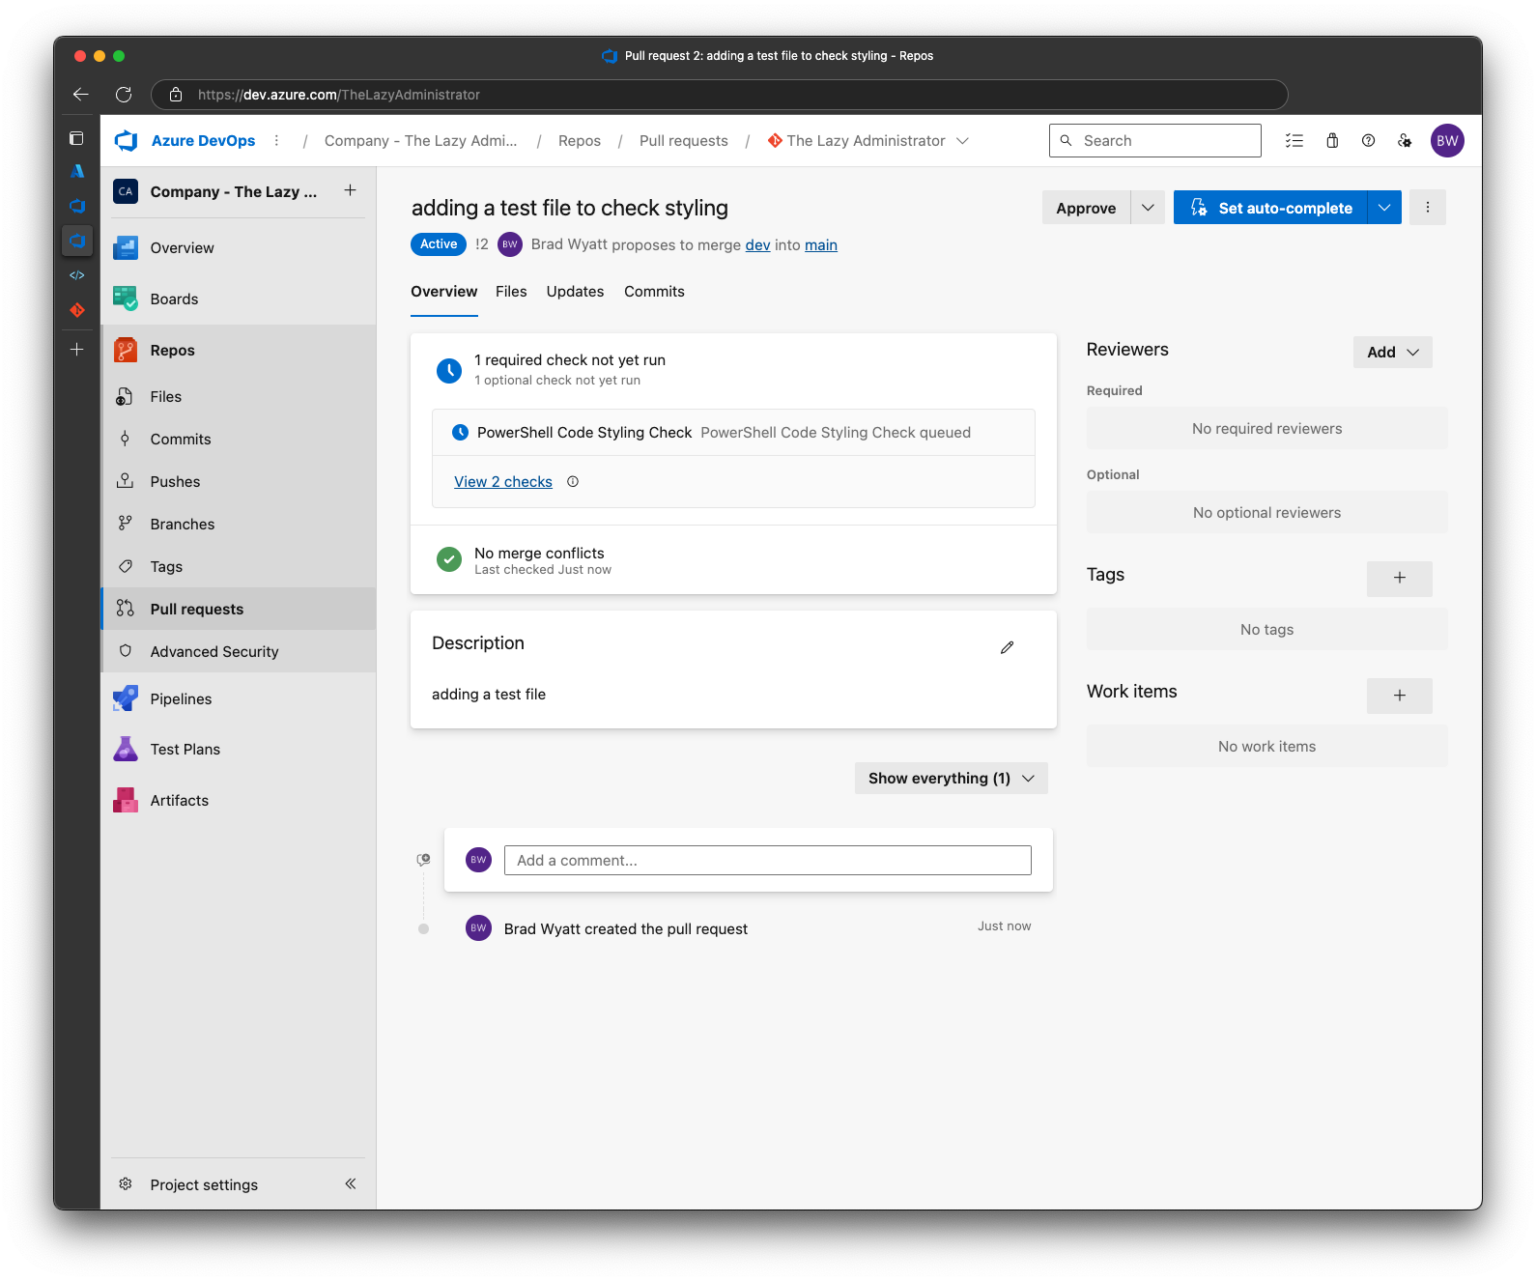The height and width of the screenshot is (1281, 1536).
Task: Click the plus button to add Tags
Action: click(1399, 578)
